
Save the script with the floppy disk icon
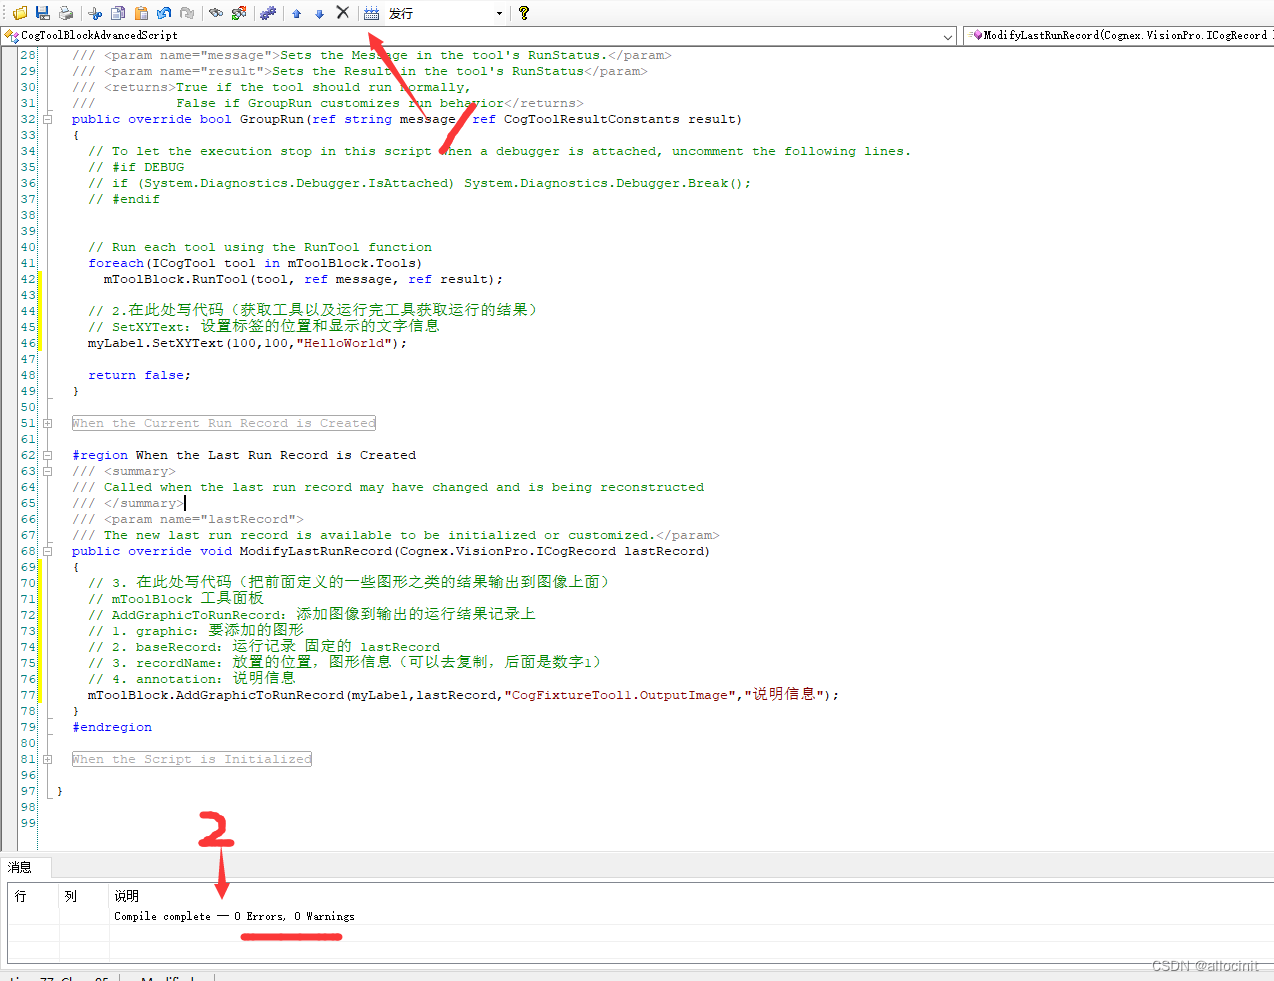point(43,13)
